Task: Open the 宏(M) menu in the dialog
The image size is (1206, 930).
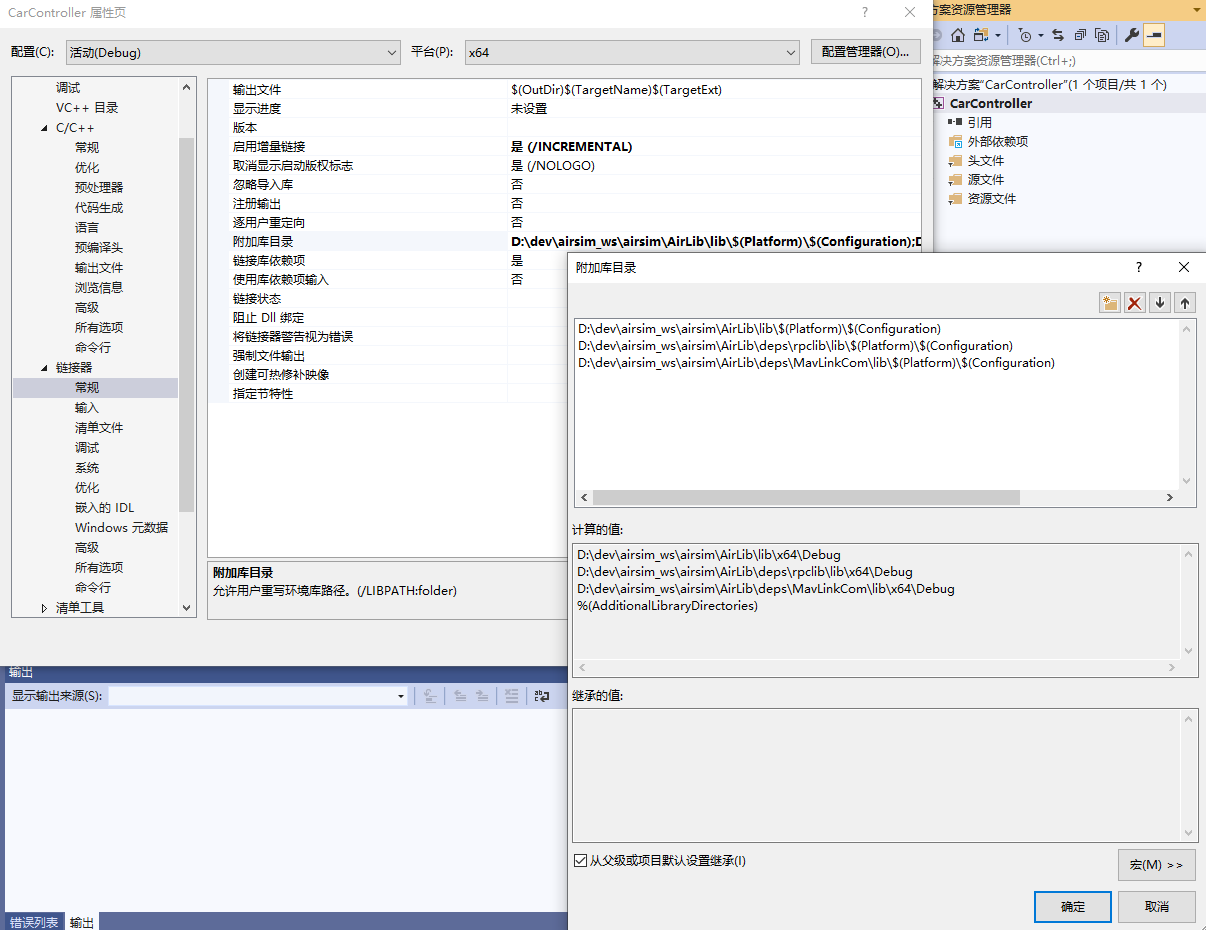Action: coord(1156,864)
